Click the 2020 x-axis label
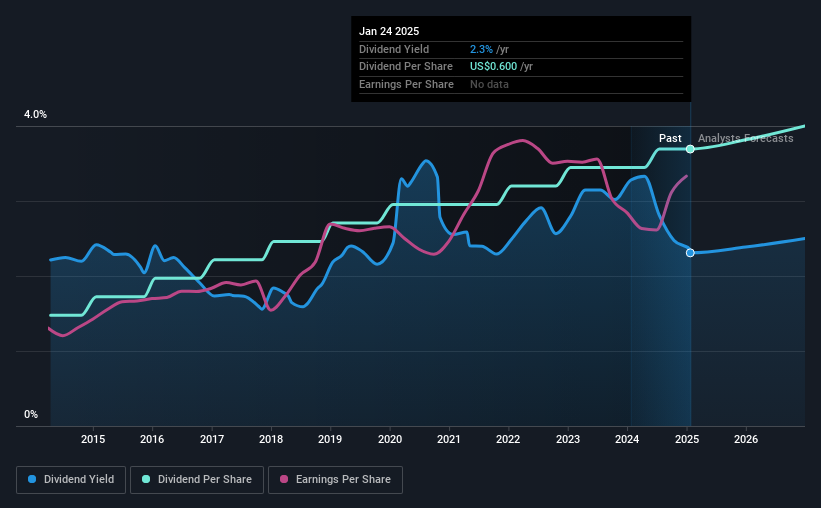Viewport: 821px width, 508px height. tap(390, 439)
